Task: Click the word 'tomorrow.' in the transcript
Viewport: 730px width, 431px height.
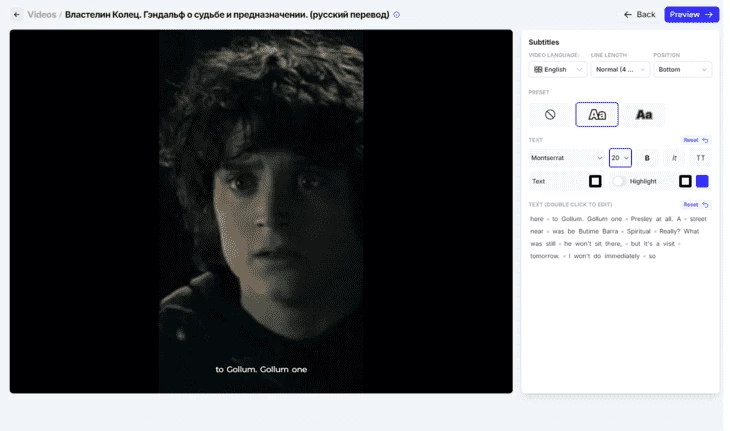Action: pos(545,256)
